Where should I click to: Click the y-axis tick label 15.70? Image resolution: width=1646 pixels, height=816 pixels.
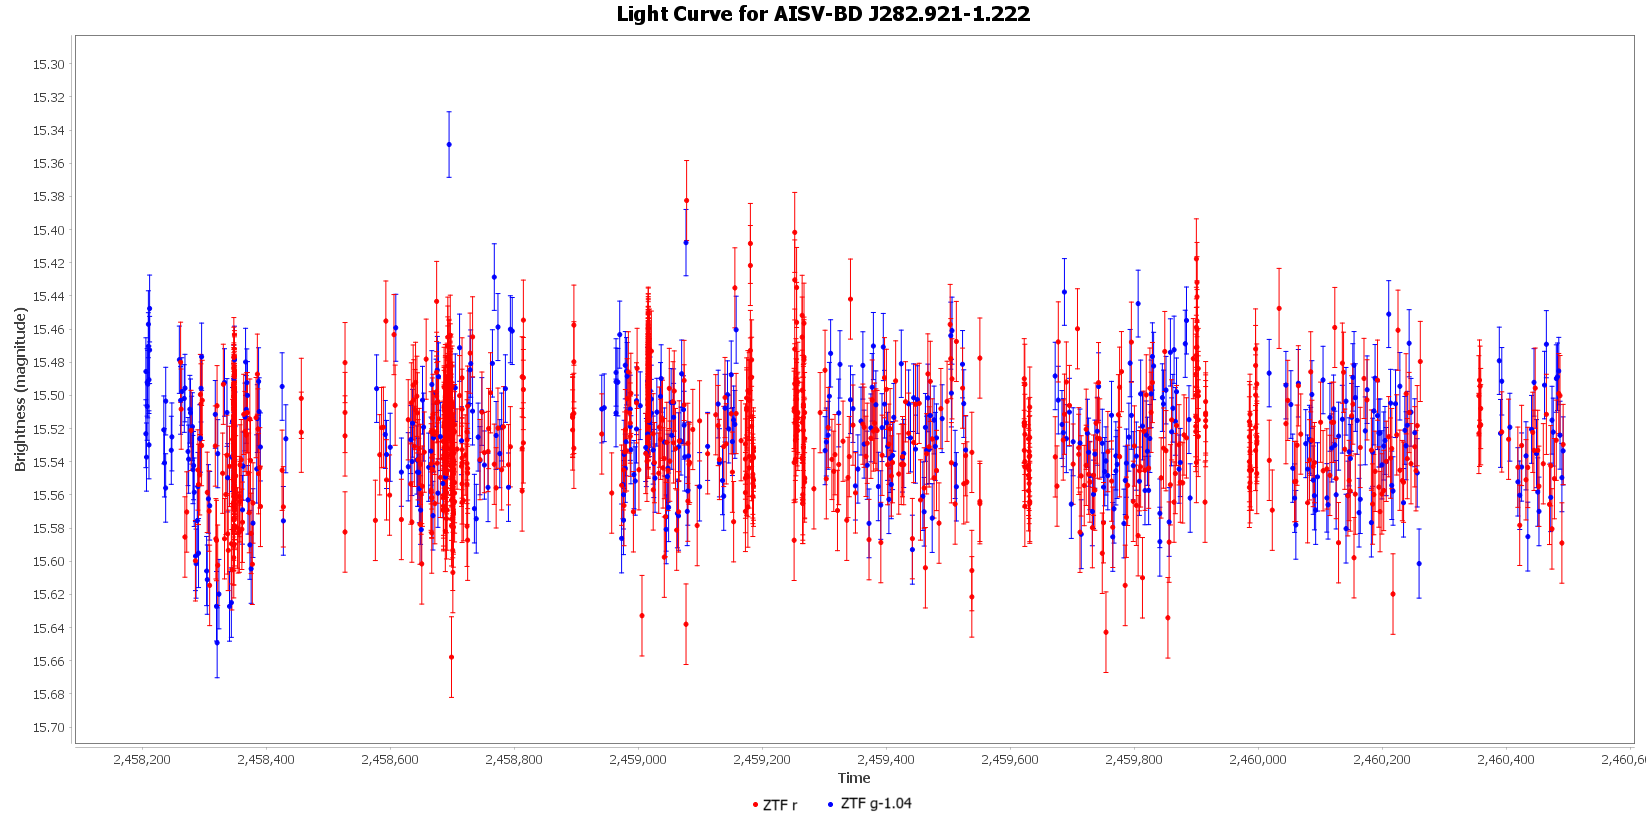[x=48, y=728]
